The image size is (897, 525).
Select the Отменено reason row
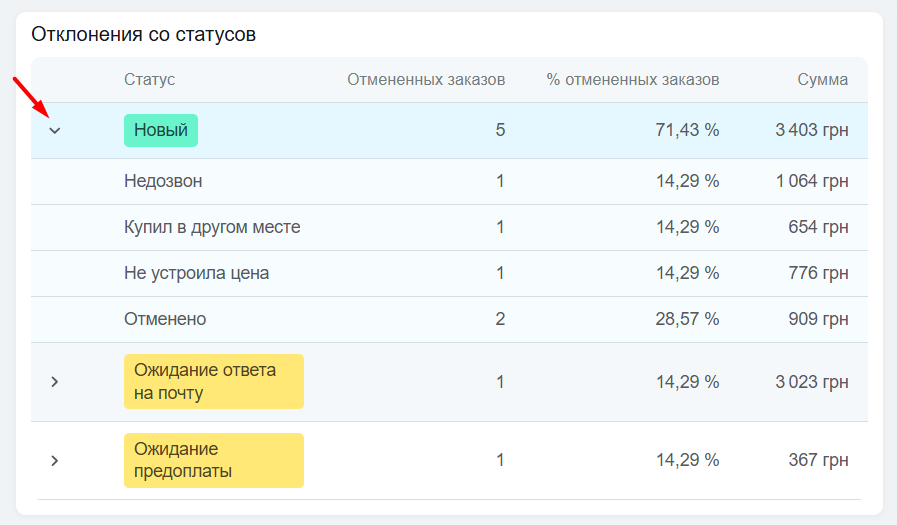pos(165,319)
